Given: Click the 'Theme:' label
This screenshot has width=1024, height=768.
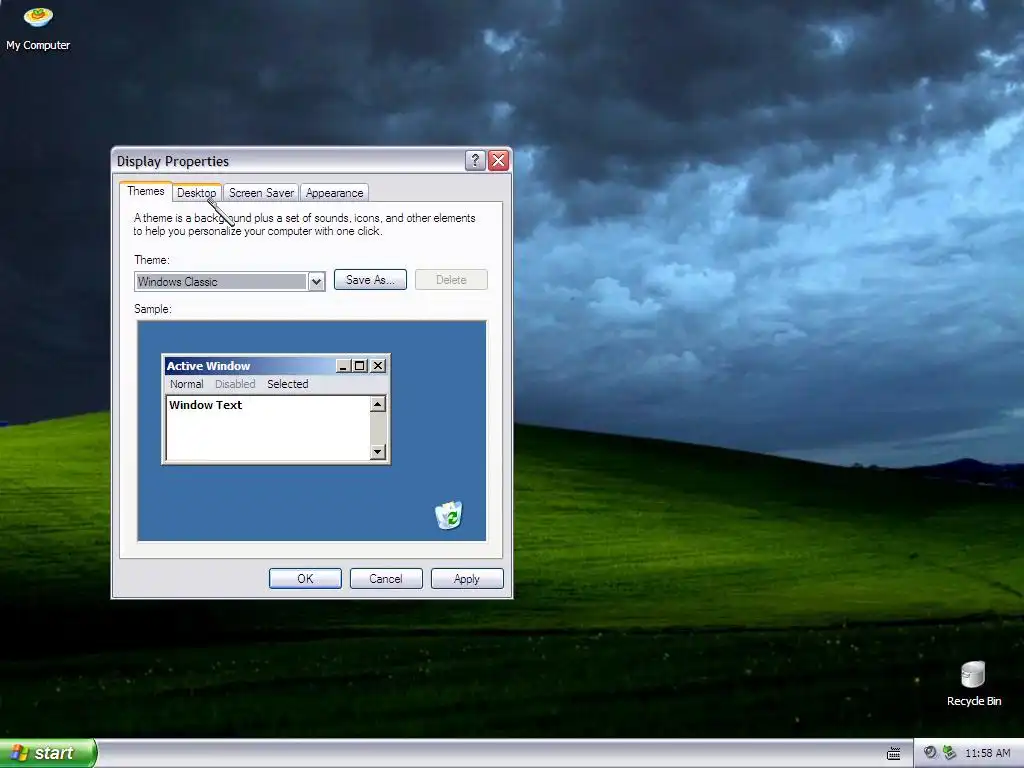Looking at the screenshot, I should point(152,260).
